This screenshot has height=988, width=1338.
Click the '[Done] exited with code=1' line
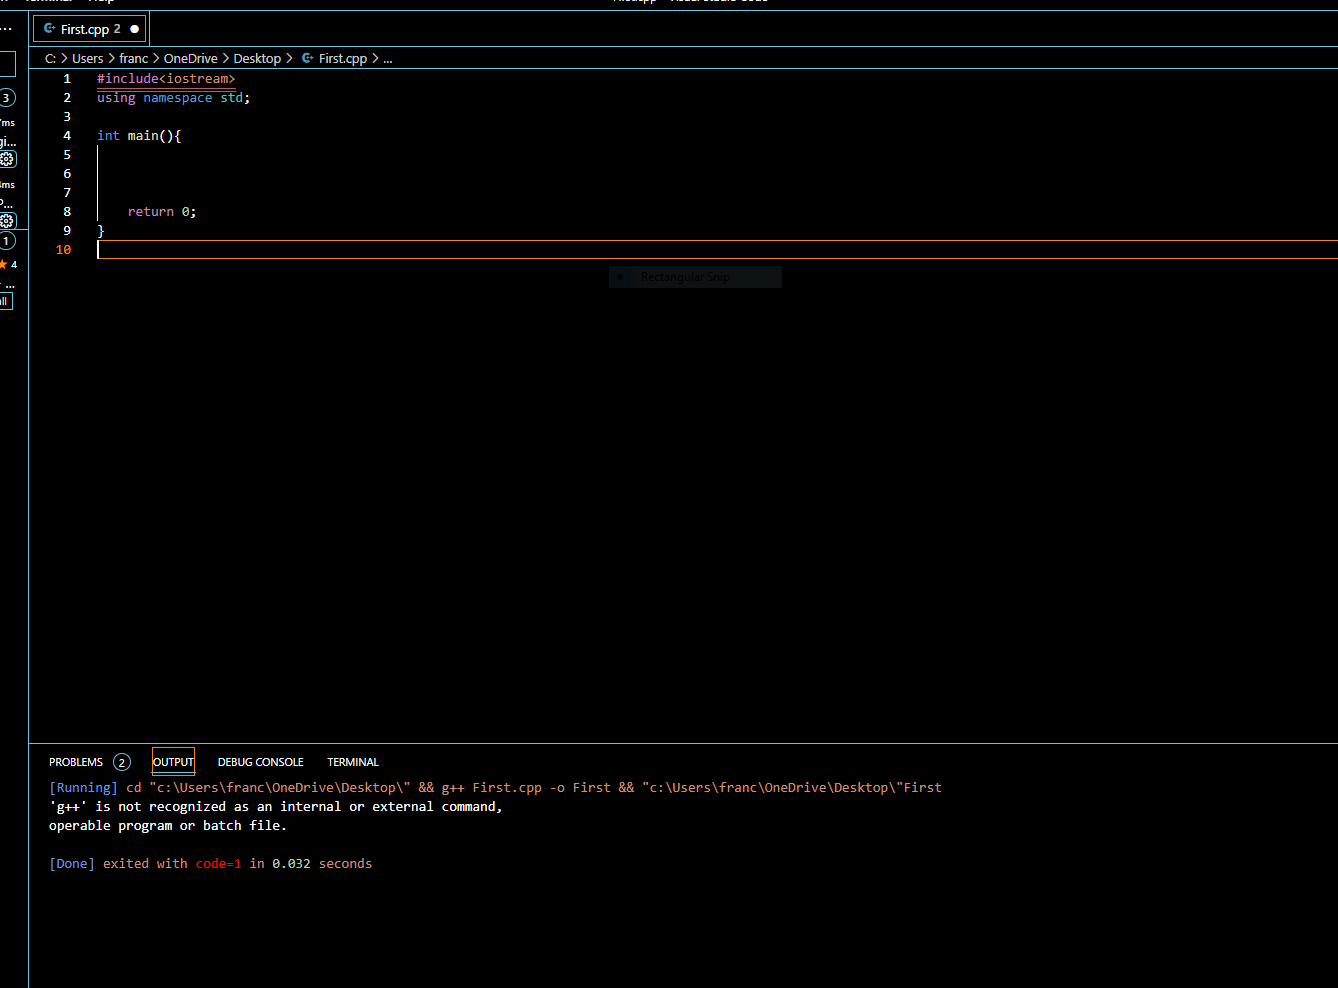click(211, 864)
